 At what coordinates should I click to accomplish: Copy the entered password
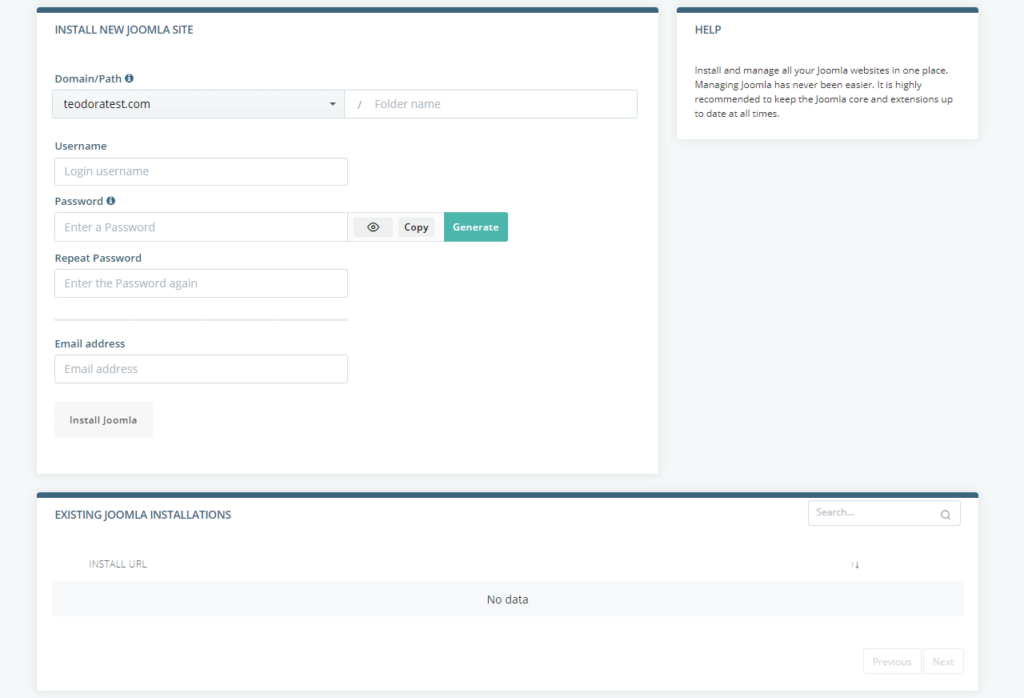tap(417, 227)
